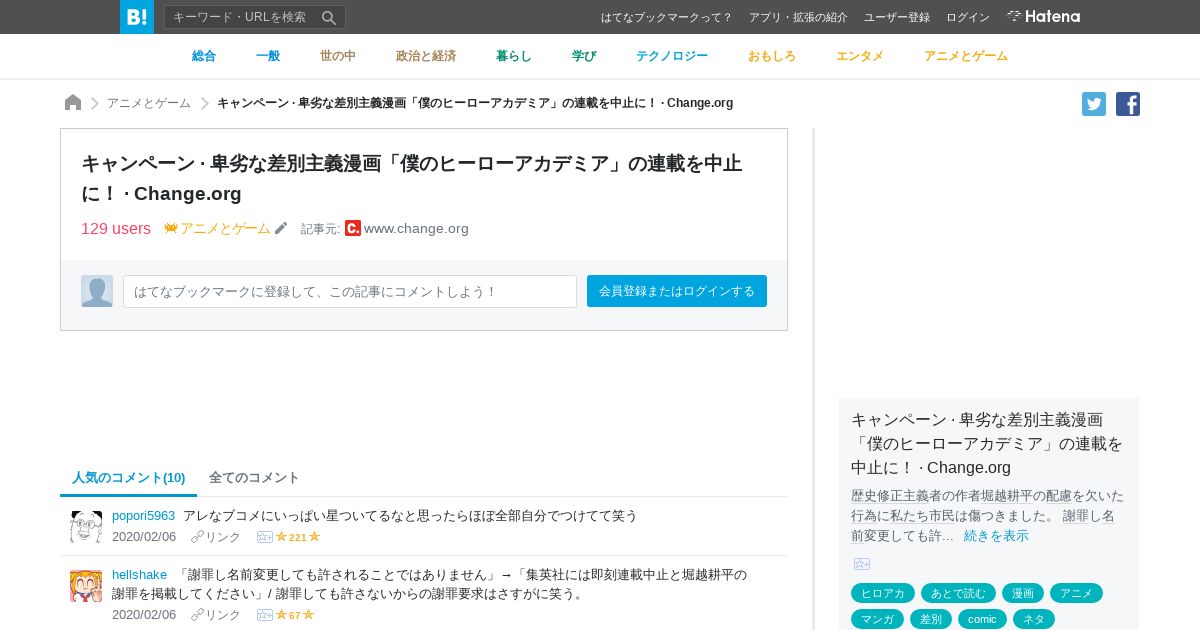
Task: Click the default user avatar
Action: 97,291
